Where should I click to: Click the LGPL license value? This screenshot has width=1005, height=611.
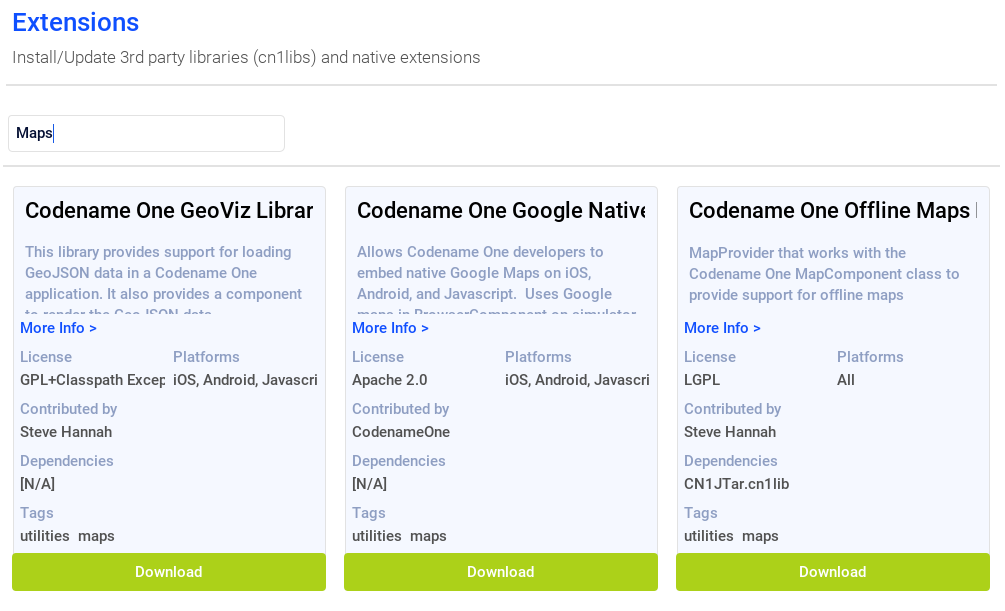point(702,380)
